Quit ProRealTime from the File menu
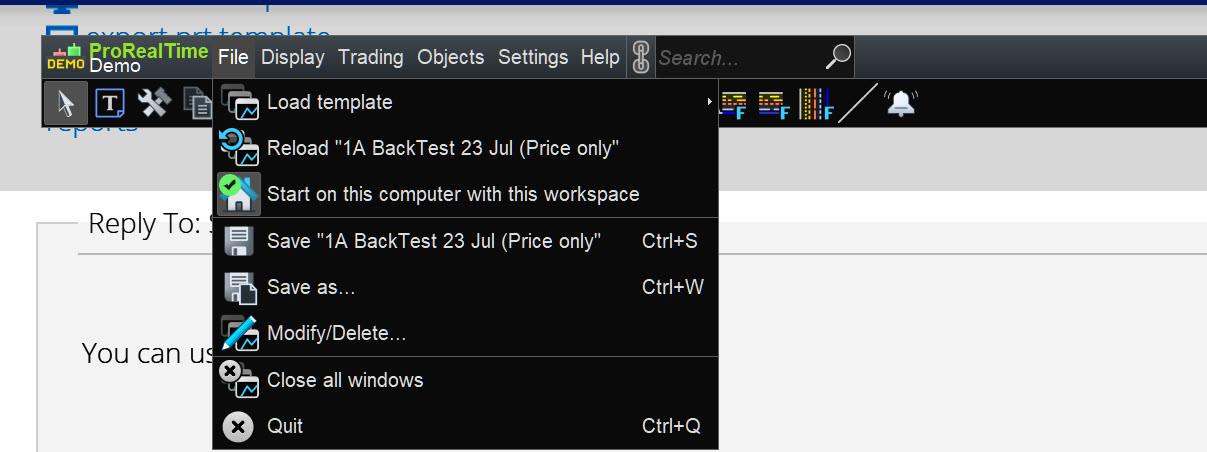The height and width of the screenshot is (452, 1207). click(x=285, y=426)
